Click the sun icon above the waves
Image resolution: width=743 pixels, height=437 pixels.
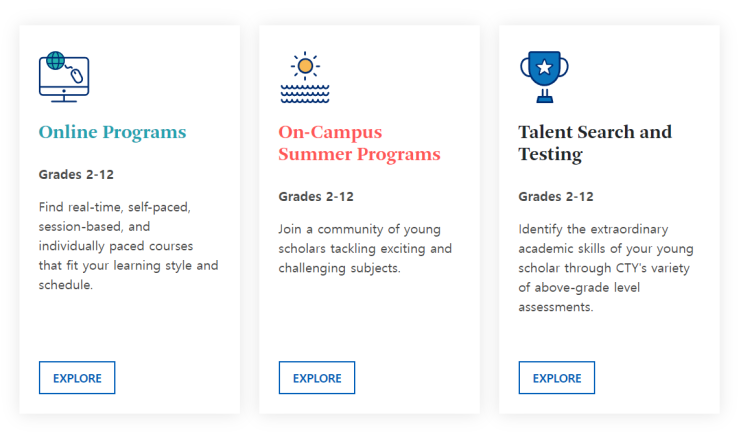pyautogui.click(x=305, y=65)
